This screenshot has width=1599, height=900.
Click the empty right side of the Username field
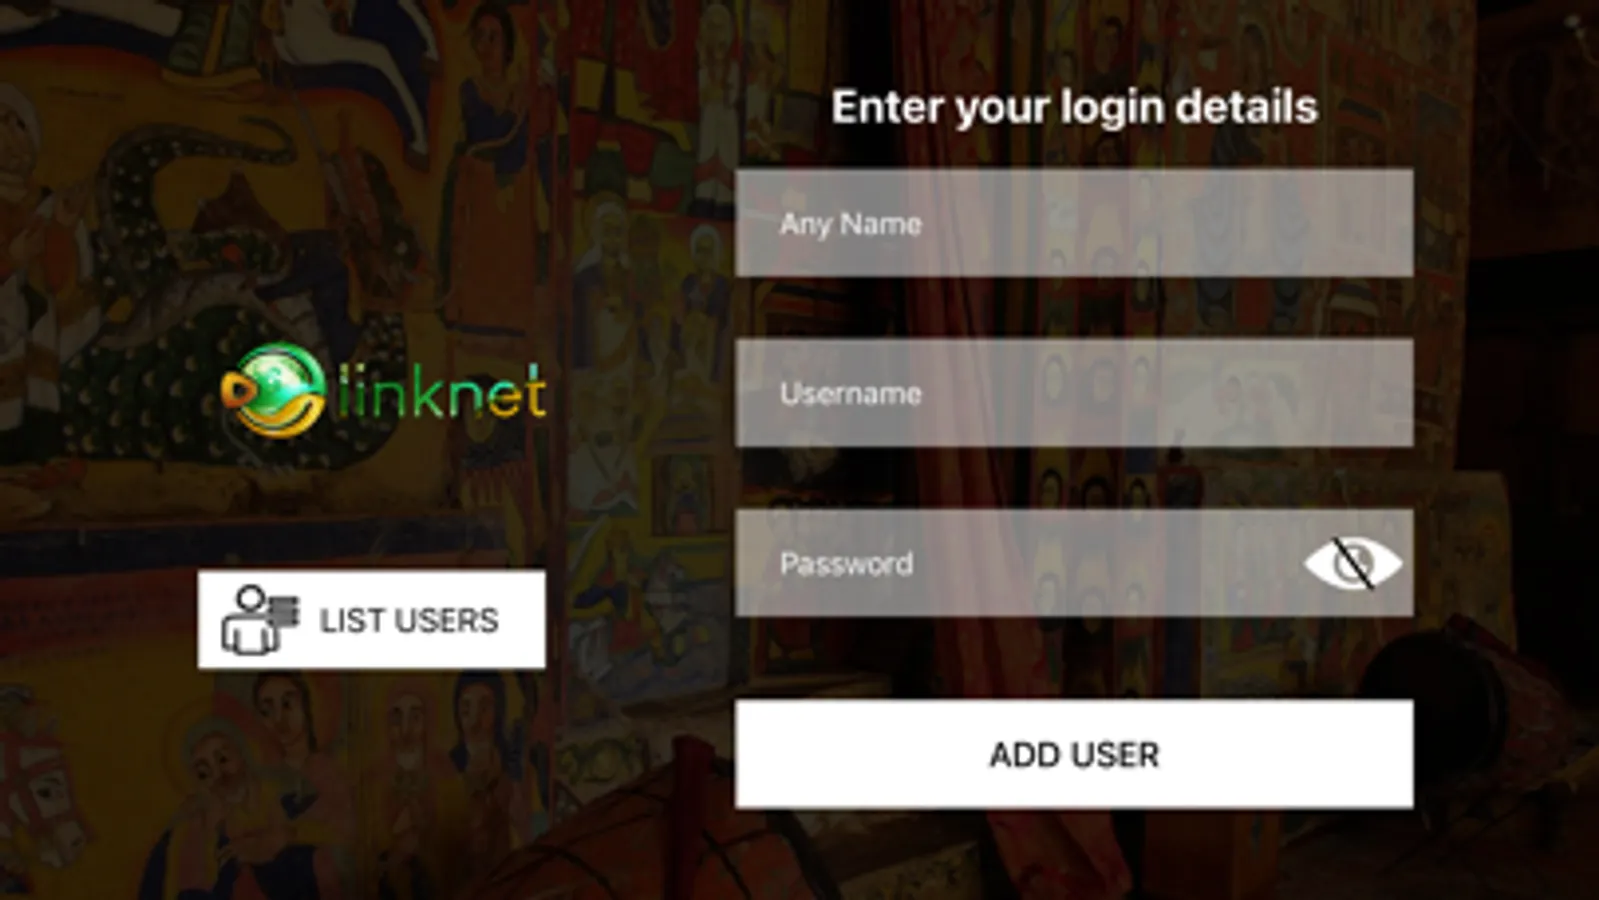[x=1200, y=393]
